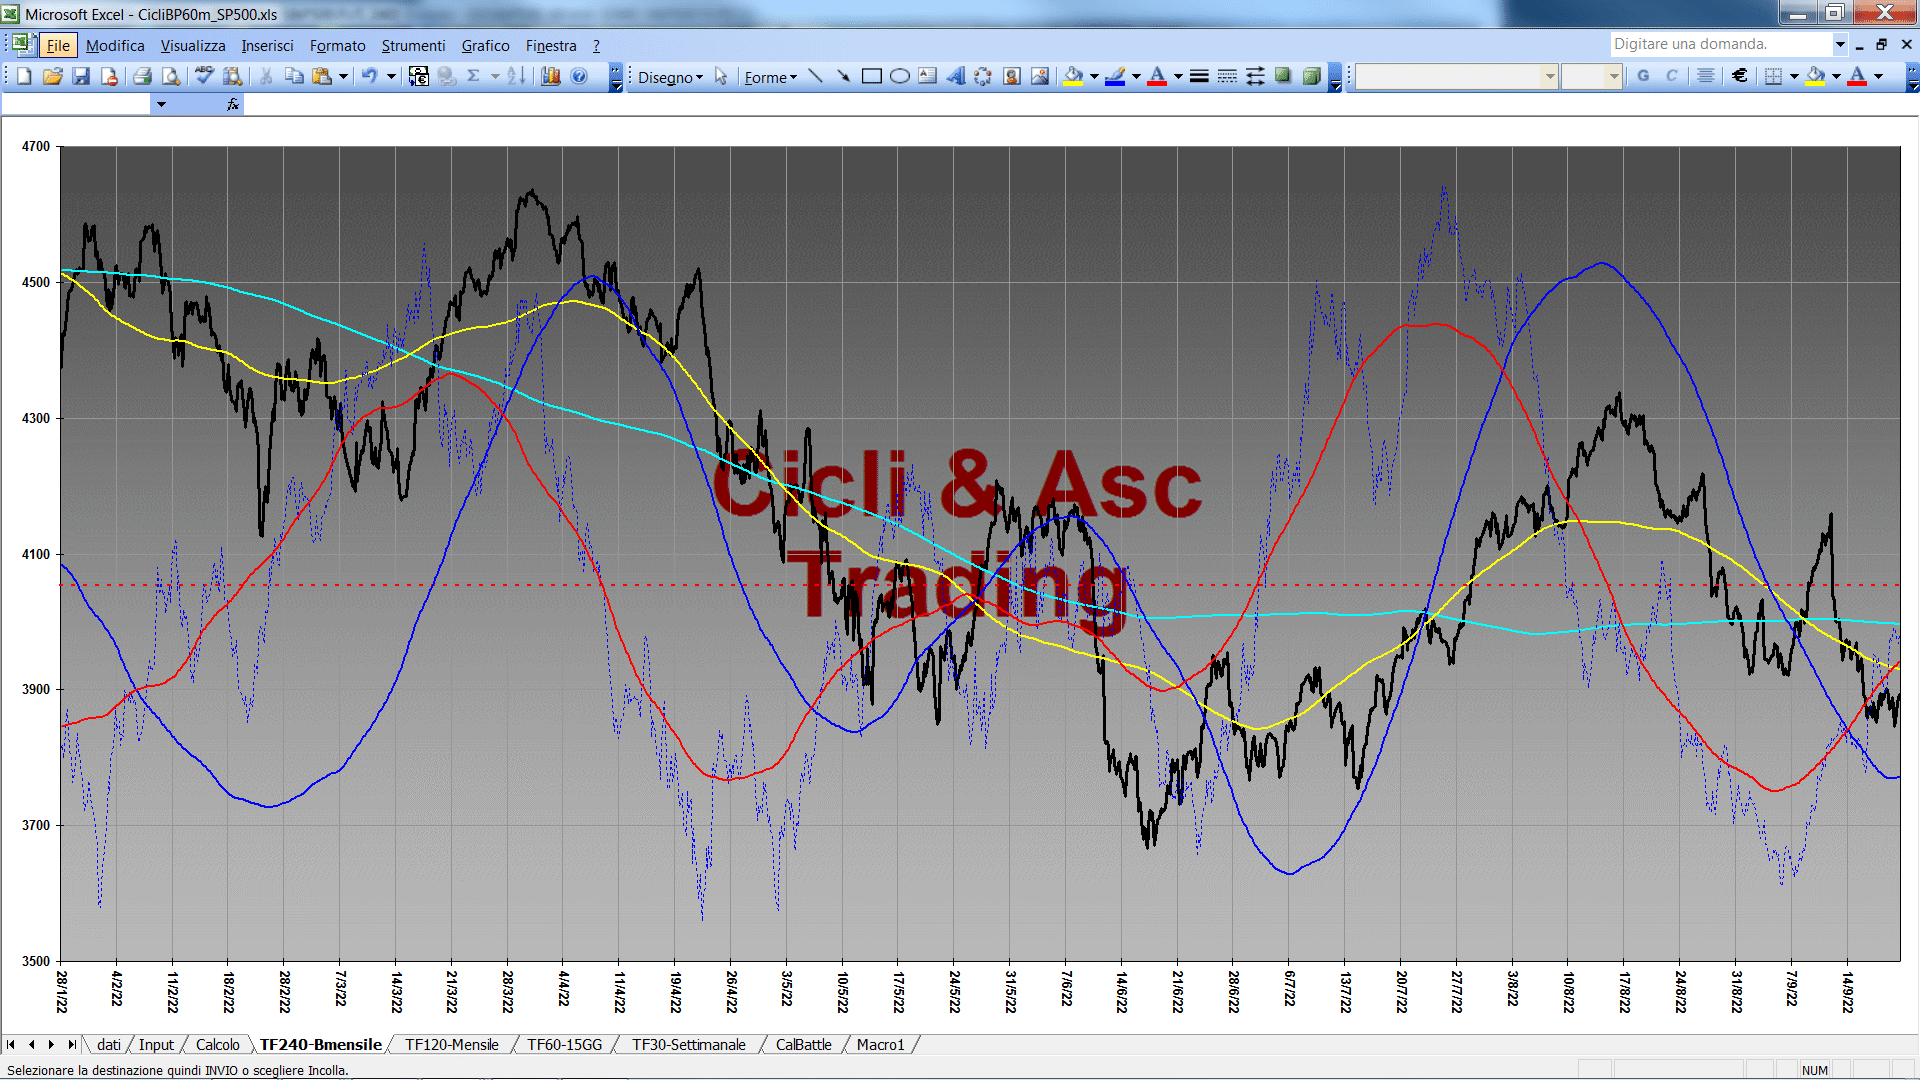Select the Oval drawing tool
1920x1080 pixels.
900,76
